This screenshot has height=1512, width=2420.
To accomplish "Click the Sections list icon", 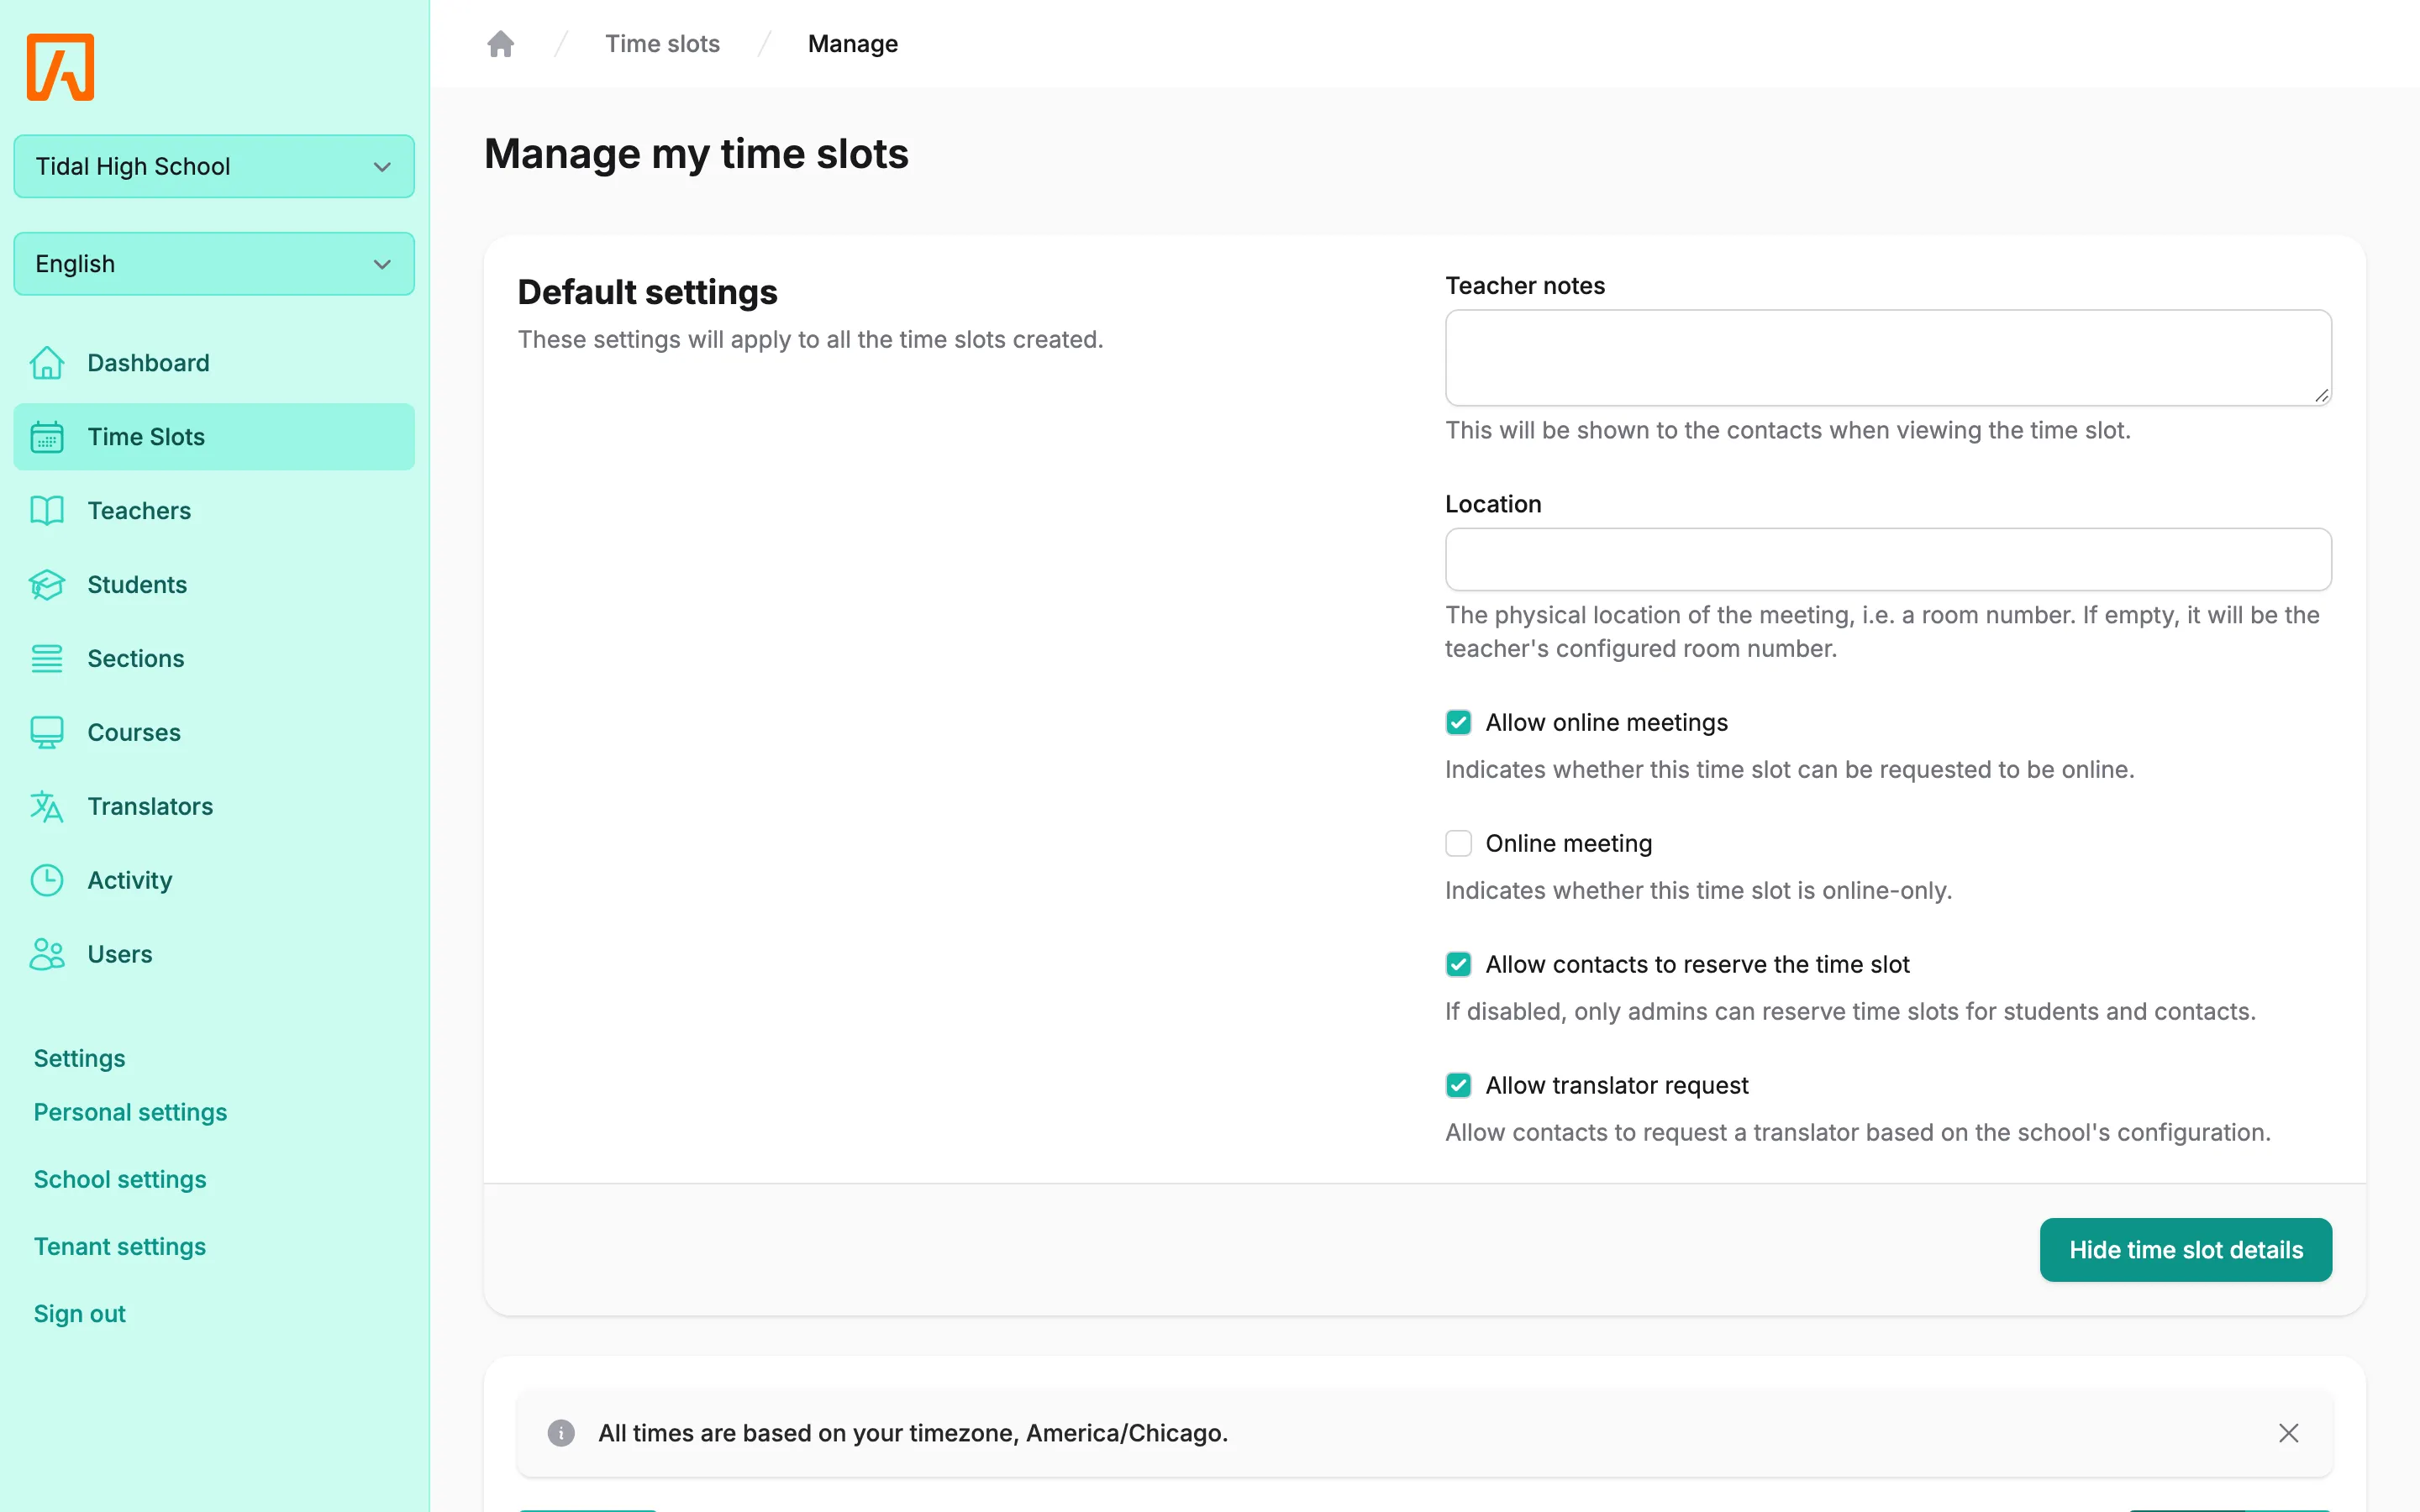I will (47, 659).
